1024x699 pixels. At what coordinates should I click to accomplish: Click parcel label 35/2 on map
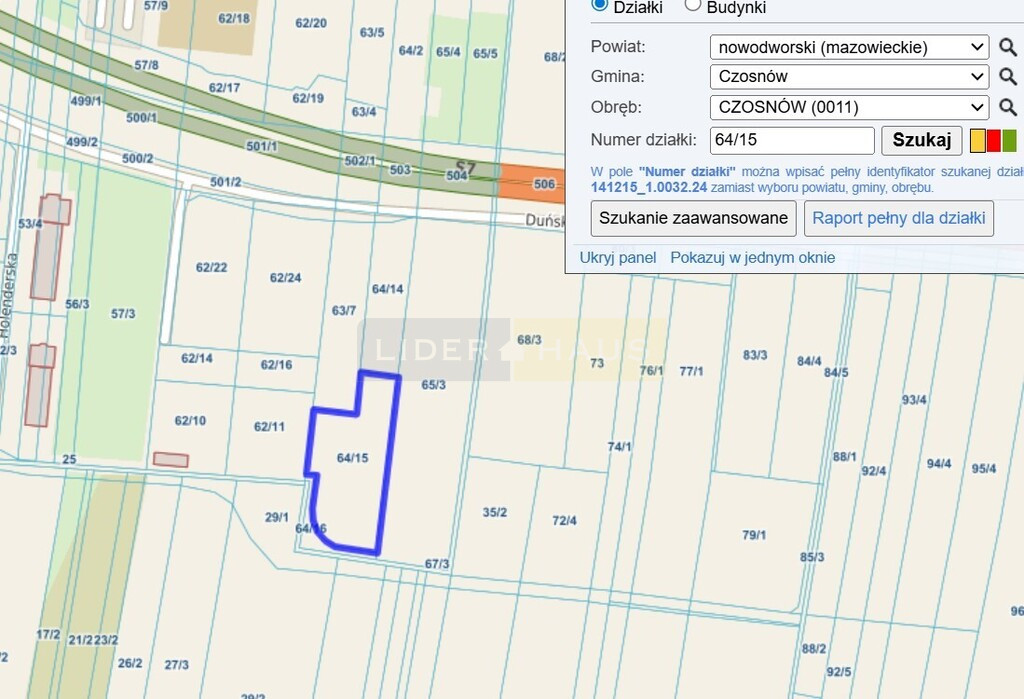[494, 512]
